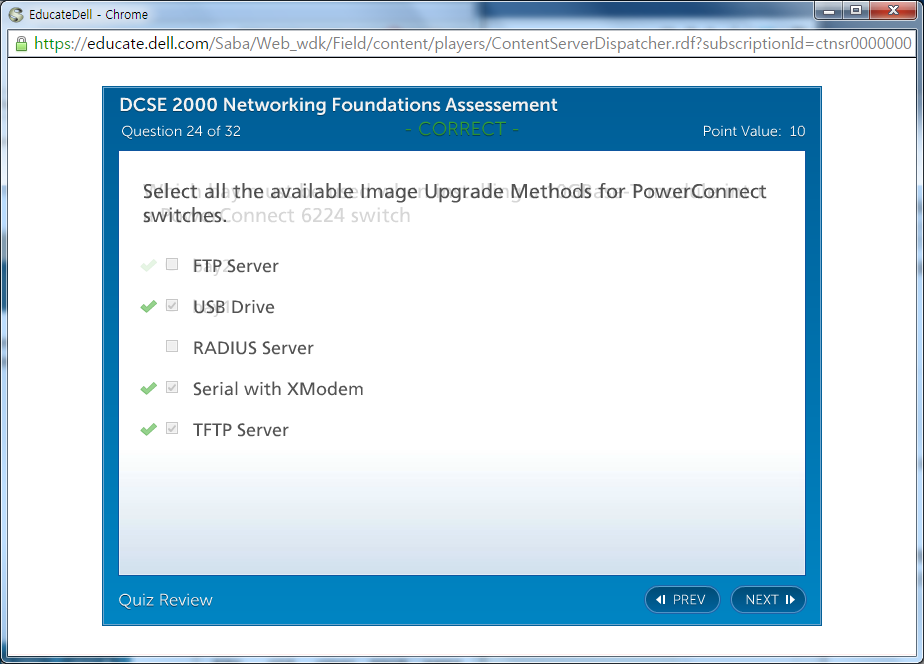Advance using the NEXT button
This screenshot has width=924, height=664.
(768, 600)
